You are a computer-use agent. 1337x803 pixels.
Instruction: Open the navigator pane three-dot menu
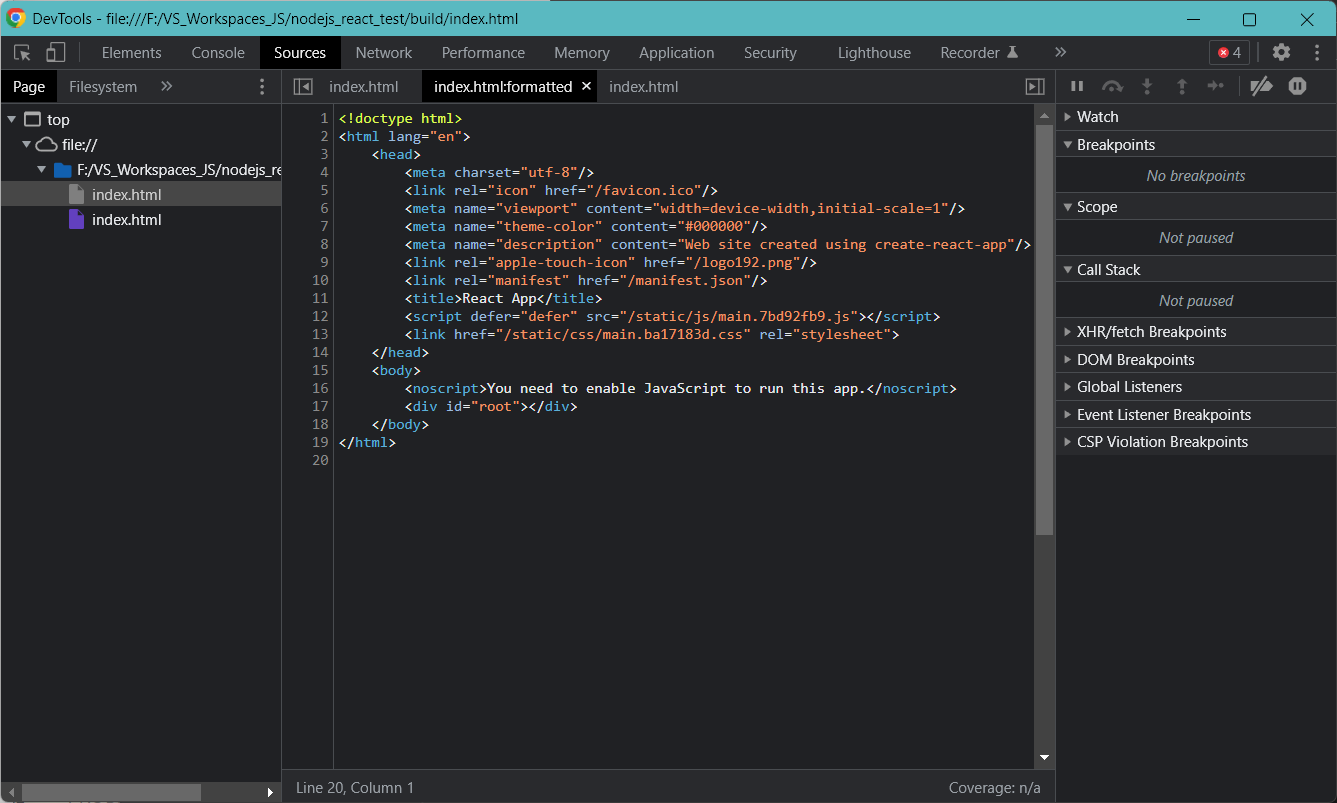click(262, 87)
